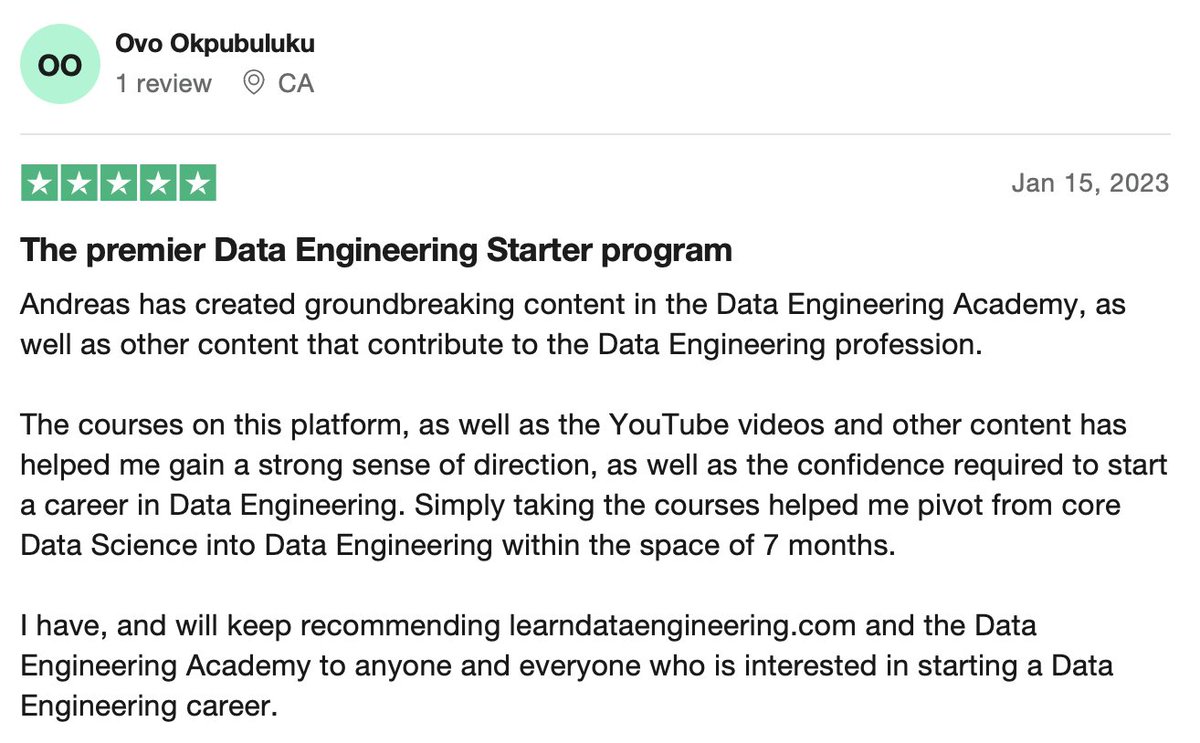Click the word YouTube in the review
This screenshot has width=1200, height=743.
pos(662,425)
